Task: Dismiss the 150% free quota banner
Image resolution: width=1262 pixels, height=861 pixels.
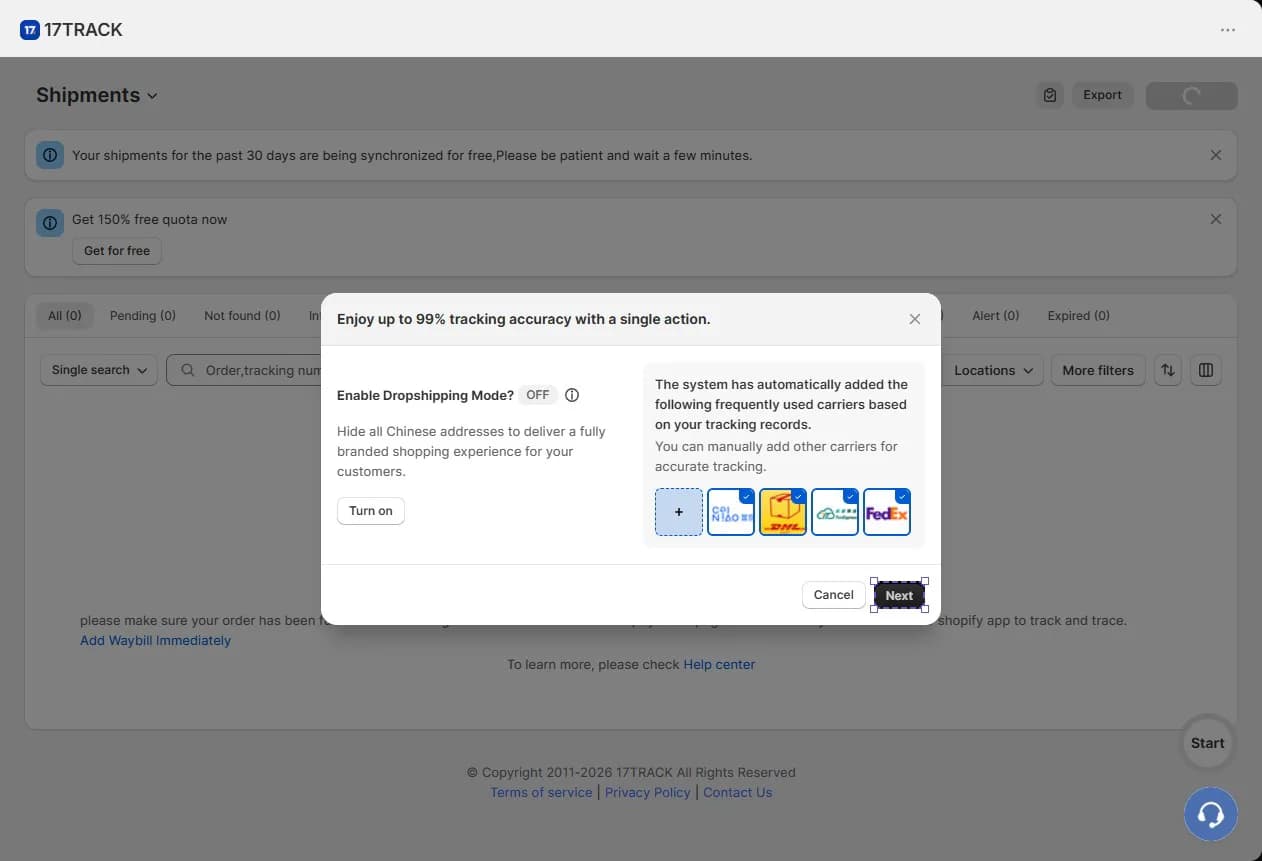Action: pyautogui.click(x=1216, y=219)
